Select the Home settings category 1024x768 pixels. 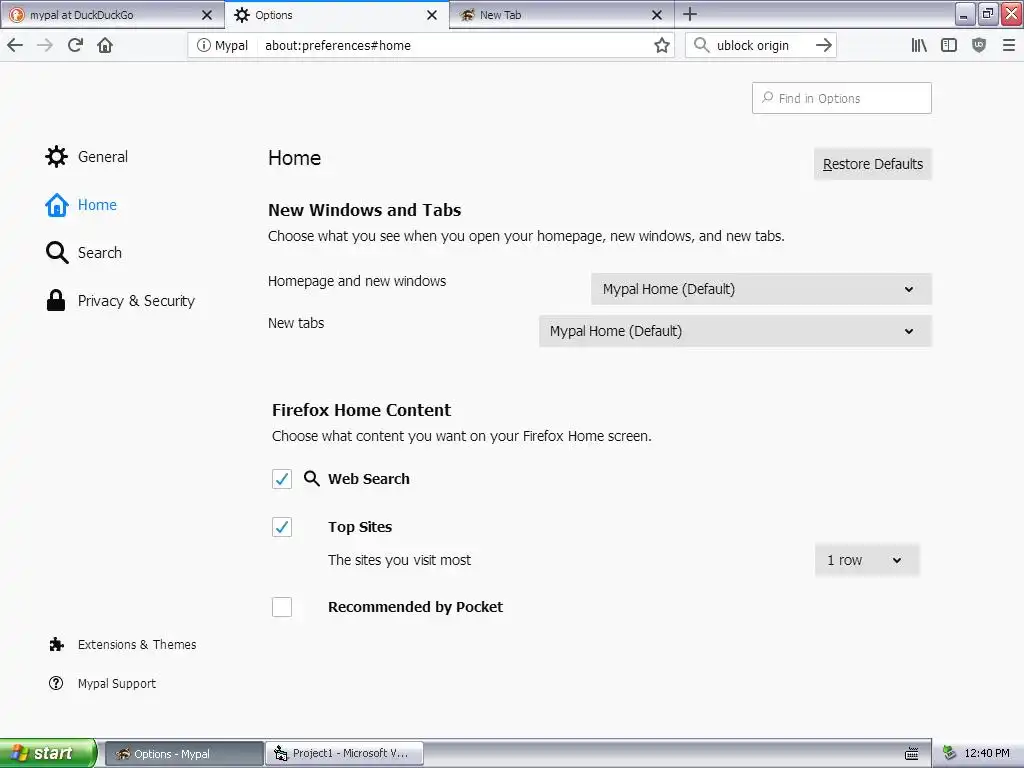[x=81, y=205]
